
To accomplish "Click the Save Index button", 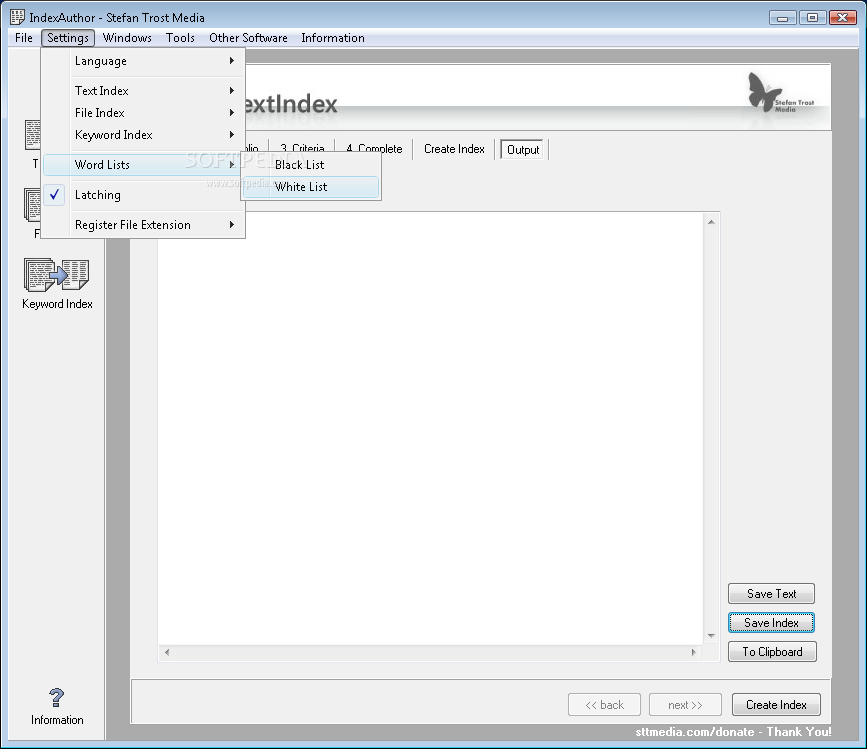I will [771, 622].
